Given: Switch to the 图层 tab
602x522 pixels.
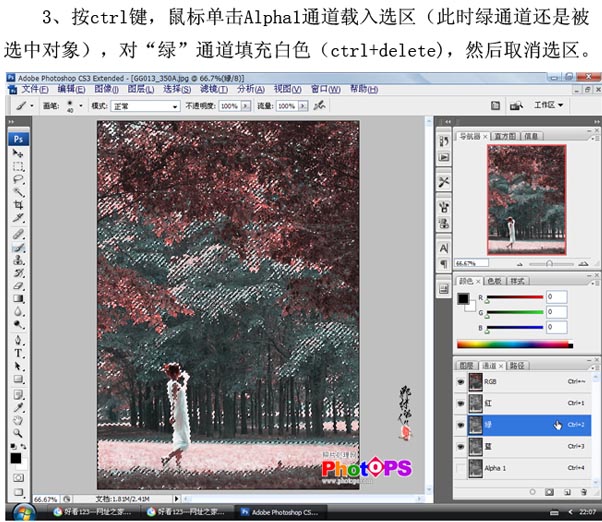Looking at the screenshot, I should 466,365.
